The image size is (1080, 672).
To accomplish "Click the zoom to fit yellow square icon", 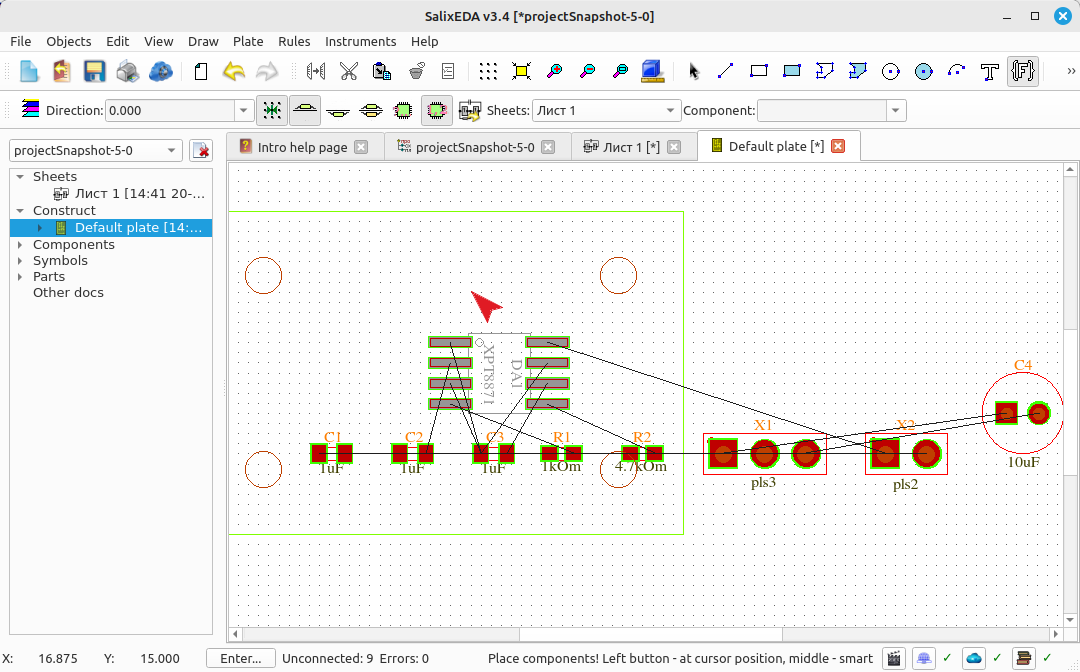I will tap(521, 71).
